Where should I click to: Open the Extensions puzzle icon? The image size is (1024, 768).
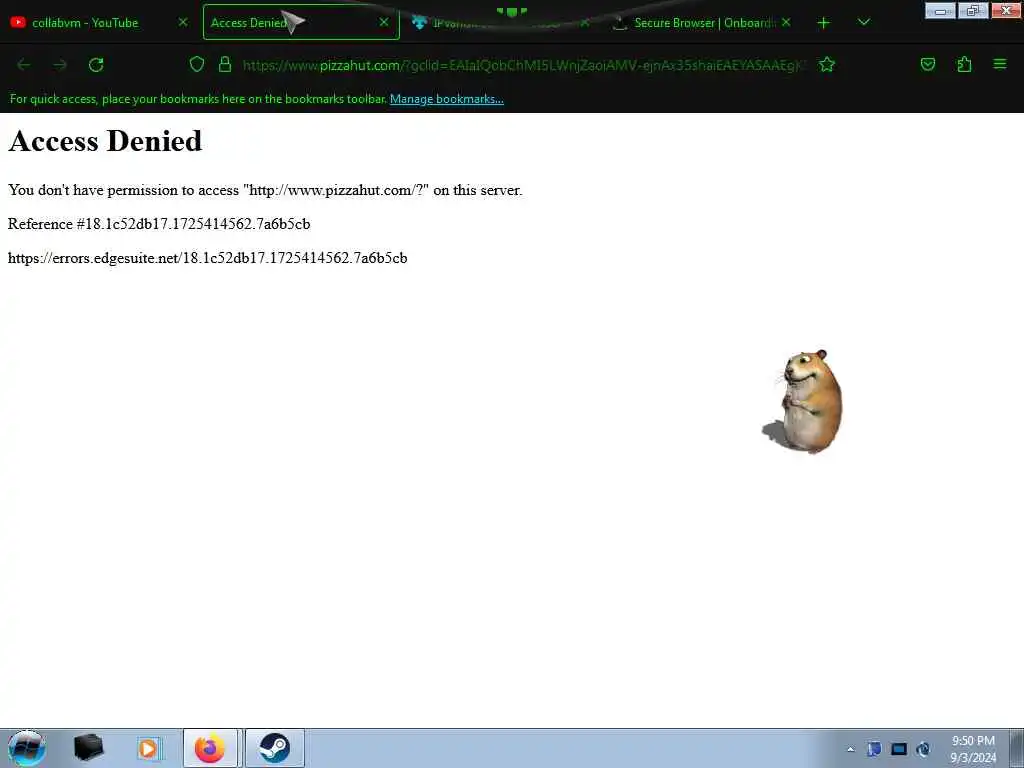[964, 65]
